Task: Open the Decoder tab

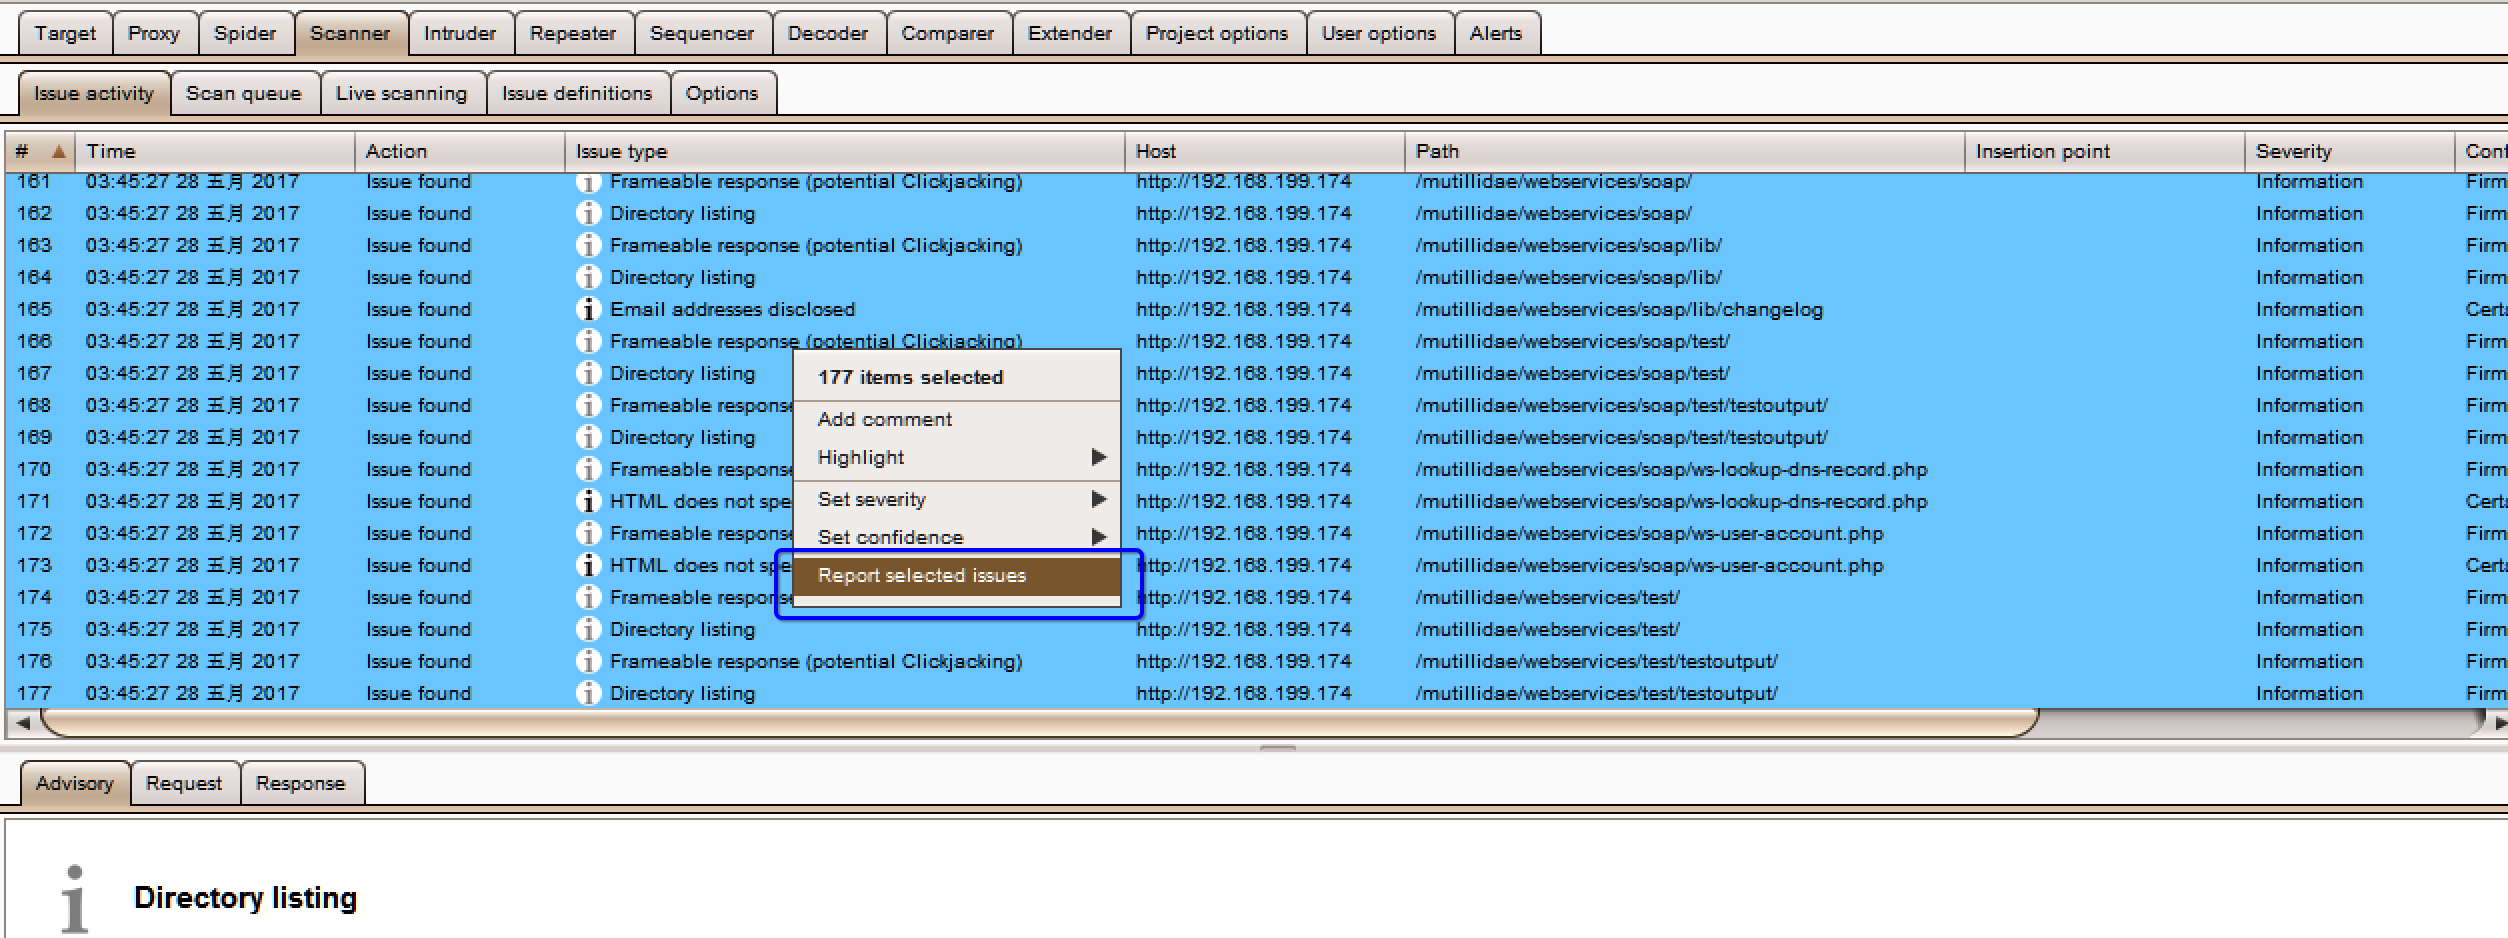Action: click(828, 33)
